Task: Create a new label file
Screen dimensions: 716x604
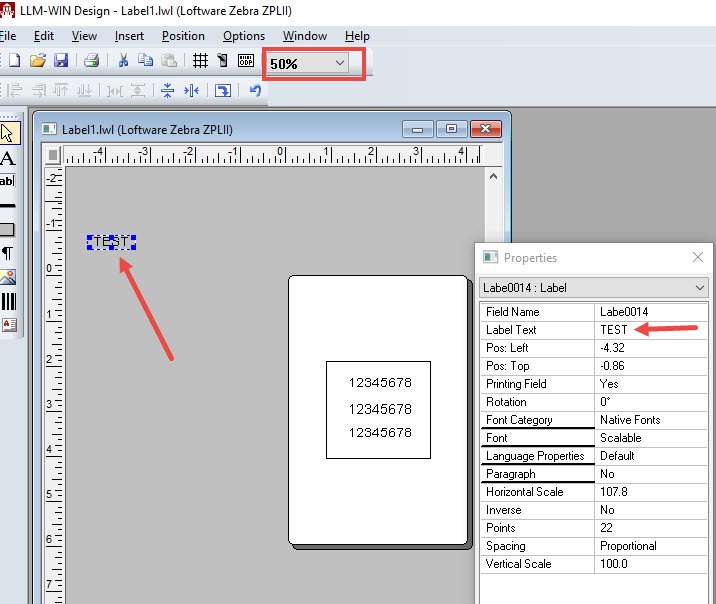Action: click(15, 60)
